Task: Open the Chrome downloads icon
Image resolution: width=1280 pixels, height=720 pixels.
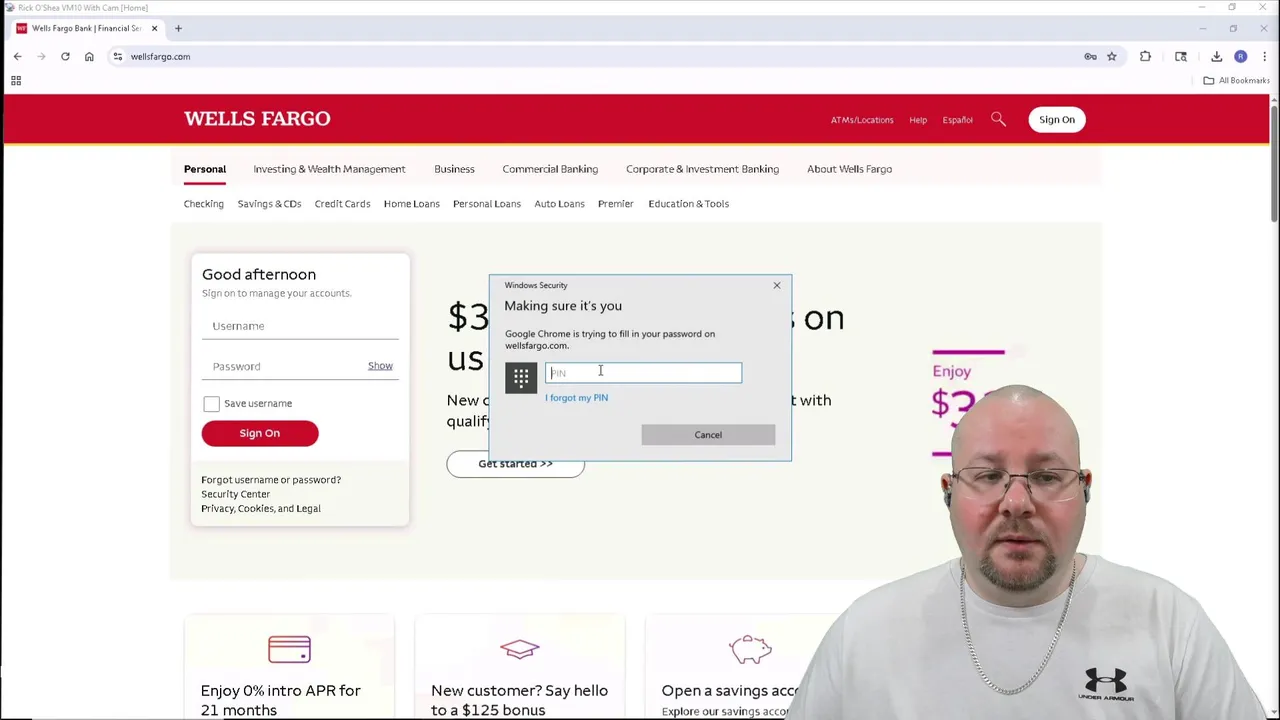Action: tap(1216, 57)
